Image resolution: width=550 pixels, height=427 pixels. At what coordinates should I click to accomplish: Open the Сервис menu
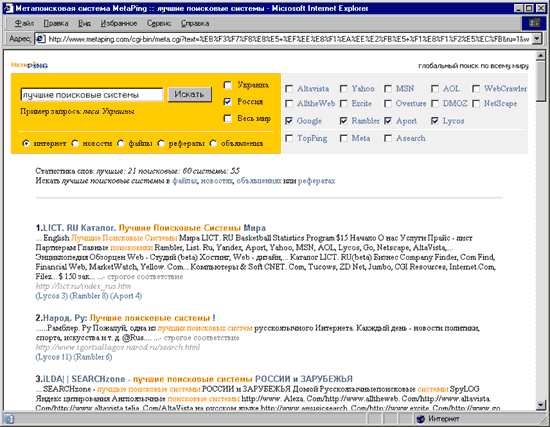pyautogui.click(x=159, y=23)
